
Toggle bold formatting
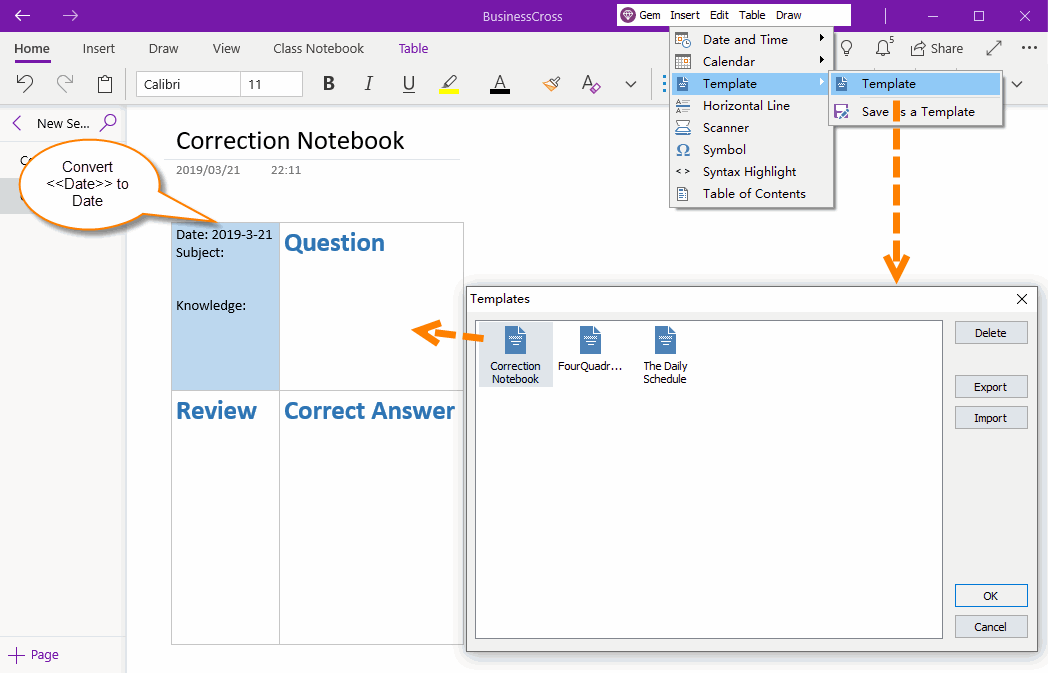point(328,84)
